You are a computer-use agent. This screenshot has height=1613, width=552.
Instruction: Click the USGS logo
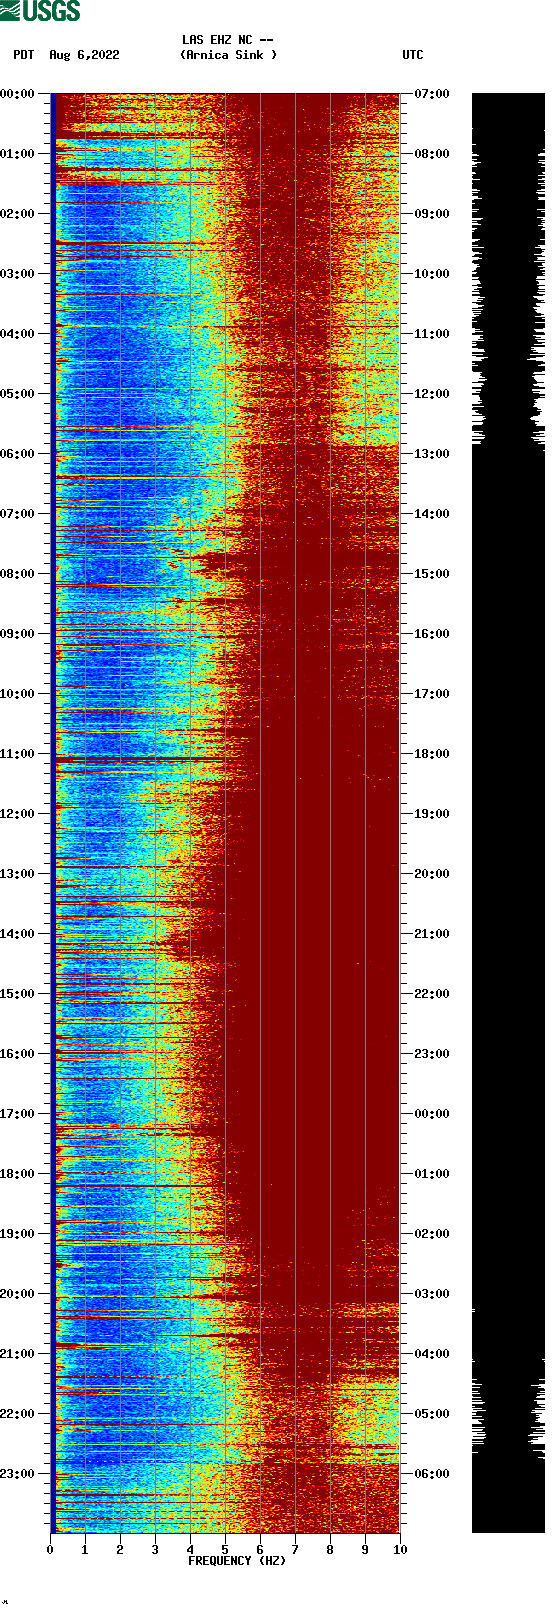40,11
